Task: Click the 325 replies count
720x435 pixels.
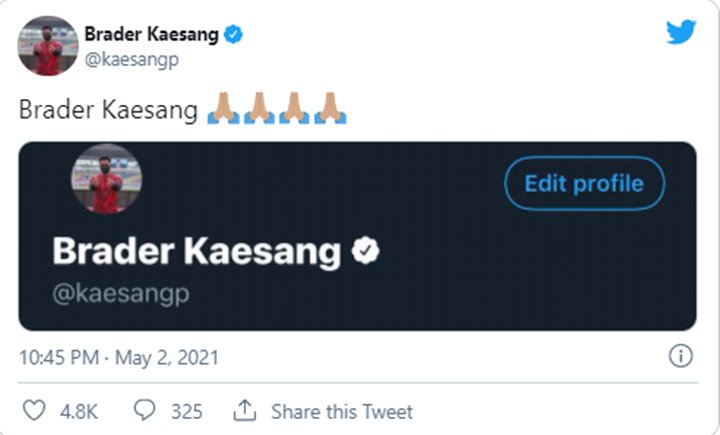Action: (x=186, y=411)
